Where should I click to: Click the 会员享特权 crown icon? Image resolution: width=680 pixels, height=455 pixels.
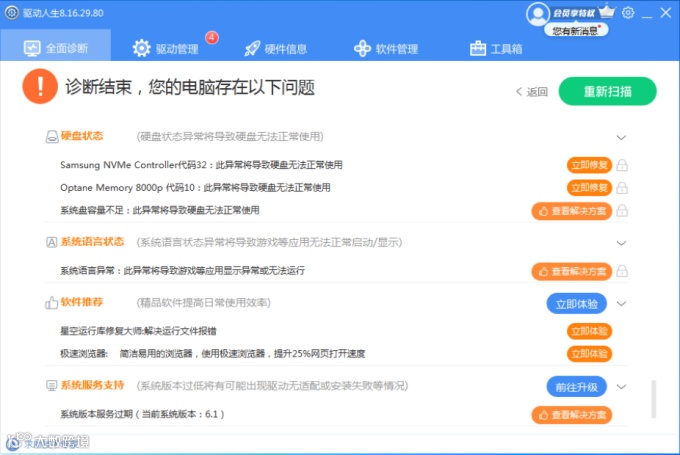607,12
